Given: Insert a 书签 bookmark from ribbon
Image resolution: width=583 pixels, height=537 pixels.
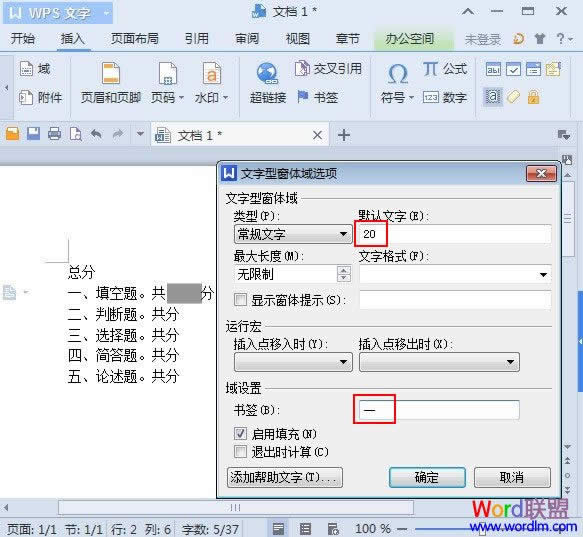Looking at the screenshot, I should click(x=318, y=97).
